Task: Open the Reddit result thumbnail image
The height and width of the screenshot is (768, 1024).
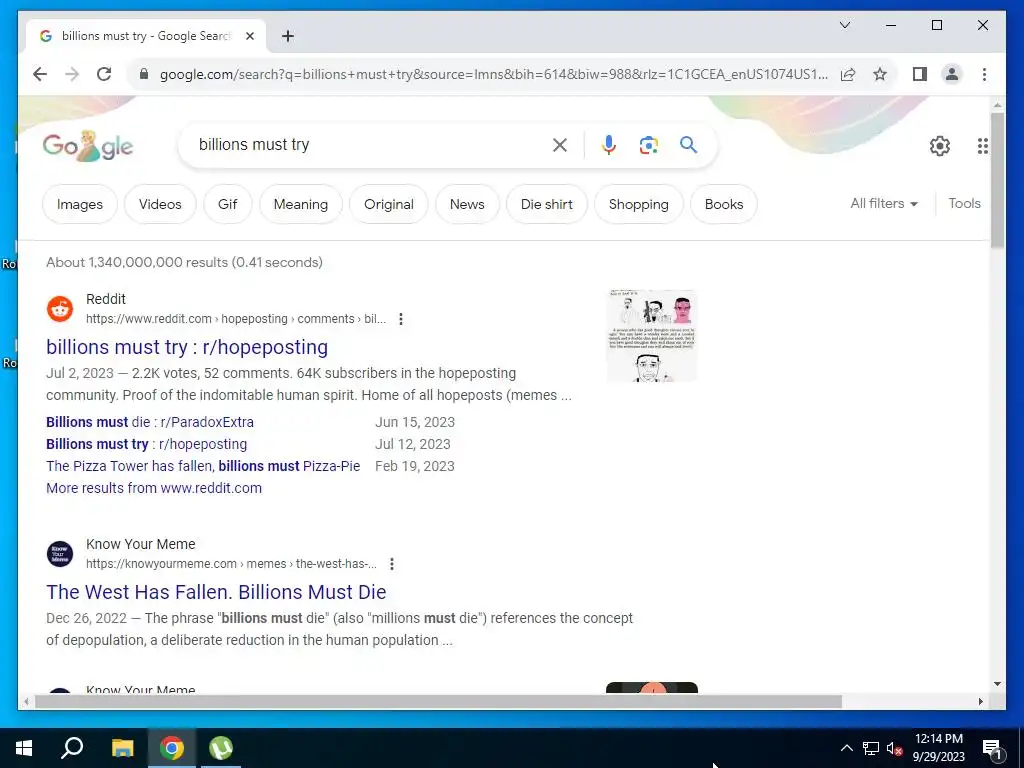Action: click(x=652, y=336)
